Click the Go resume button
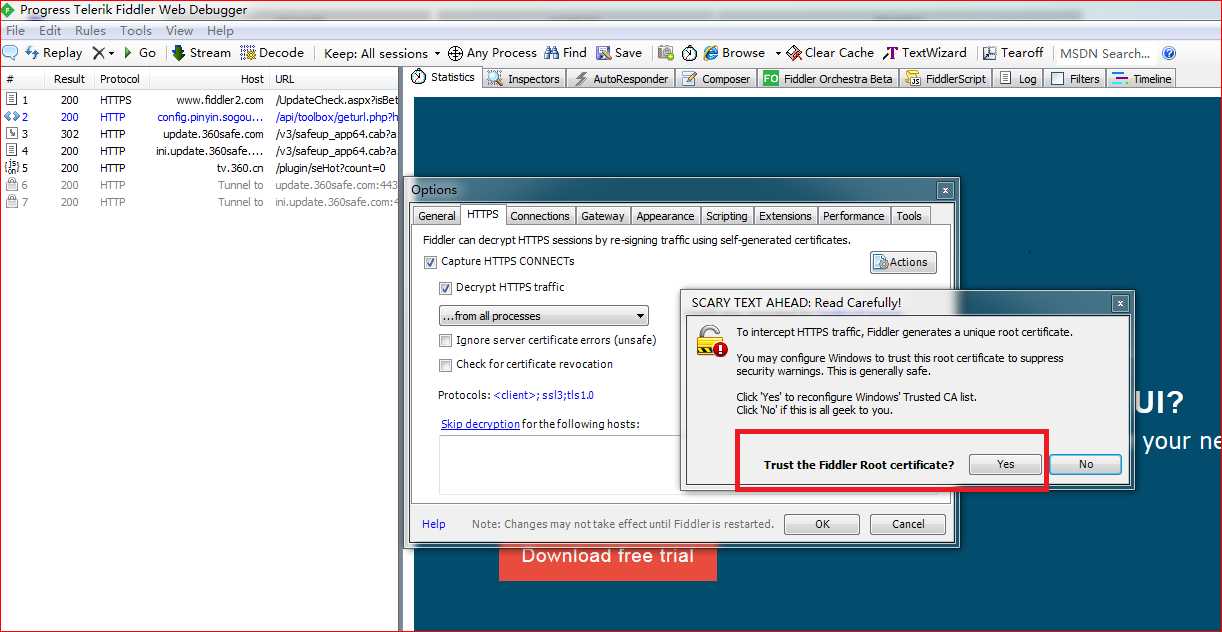The height and width of the screenshot is (632, 1222). point(139,53)
